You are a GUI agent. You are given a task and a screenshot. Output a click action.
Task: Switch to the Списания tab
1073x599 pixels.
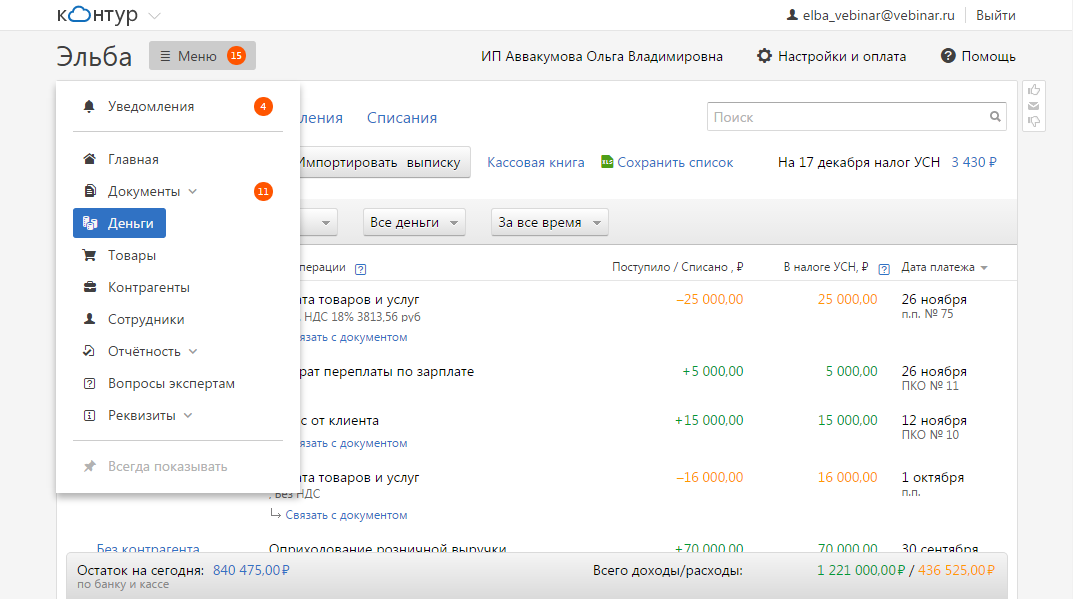(402, 118)
